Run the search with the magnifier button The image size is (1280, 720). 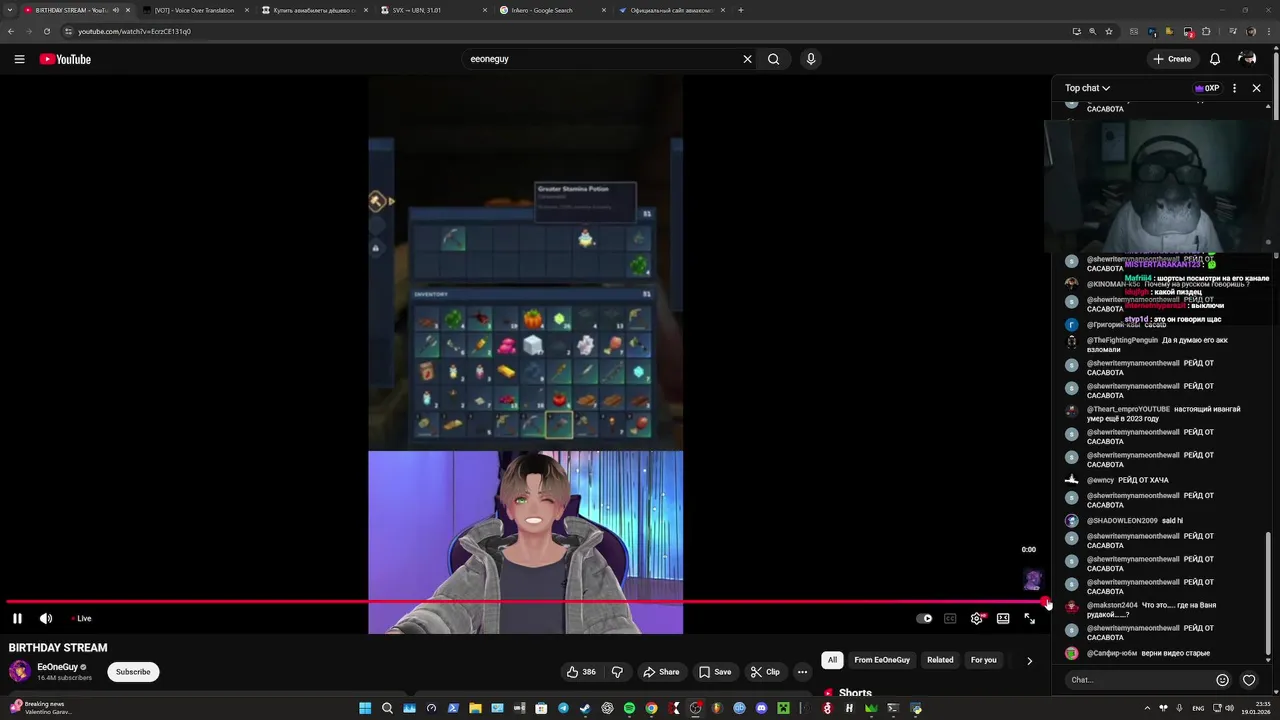point(773,59)
